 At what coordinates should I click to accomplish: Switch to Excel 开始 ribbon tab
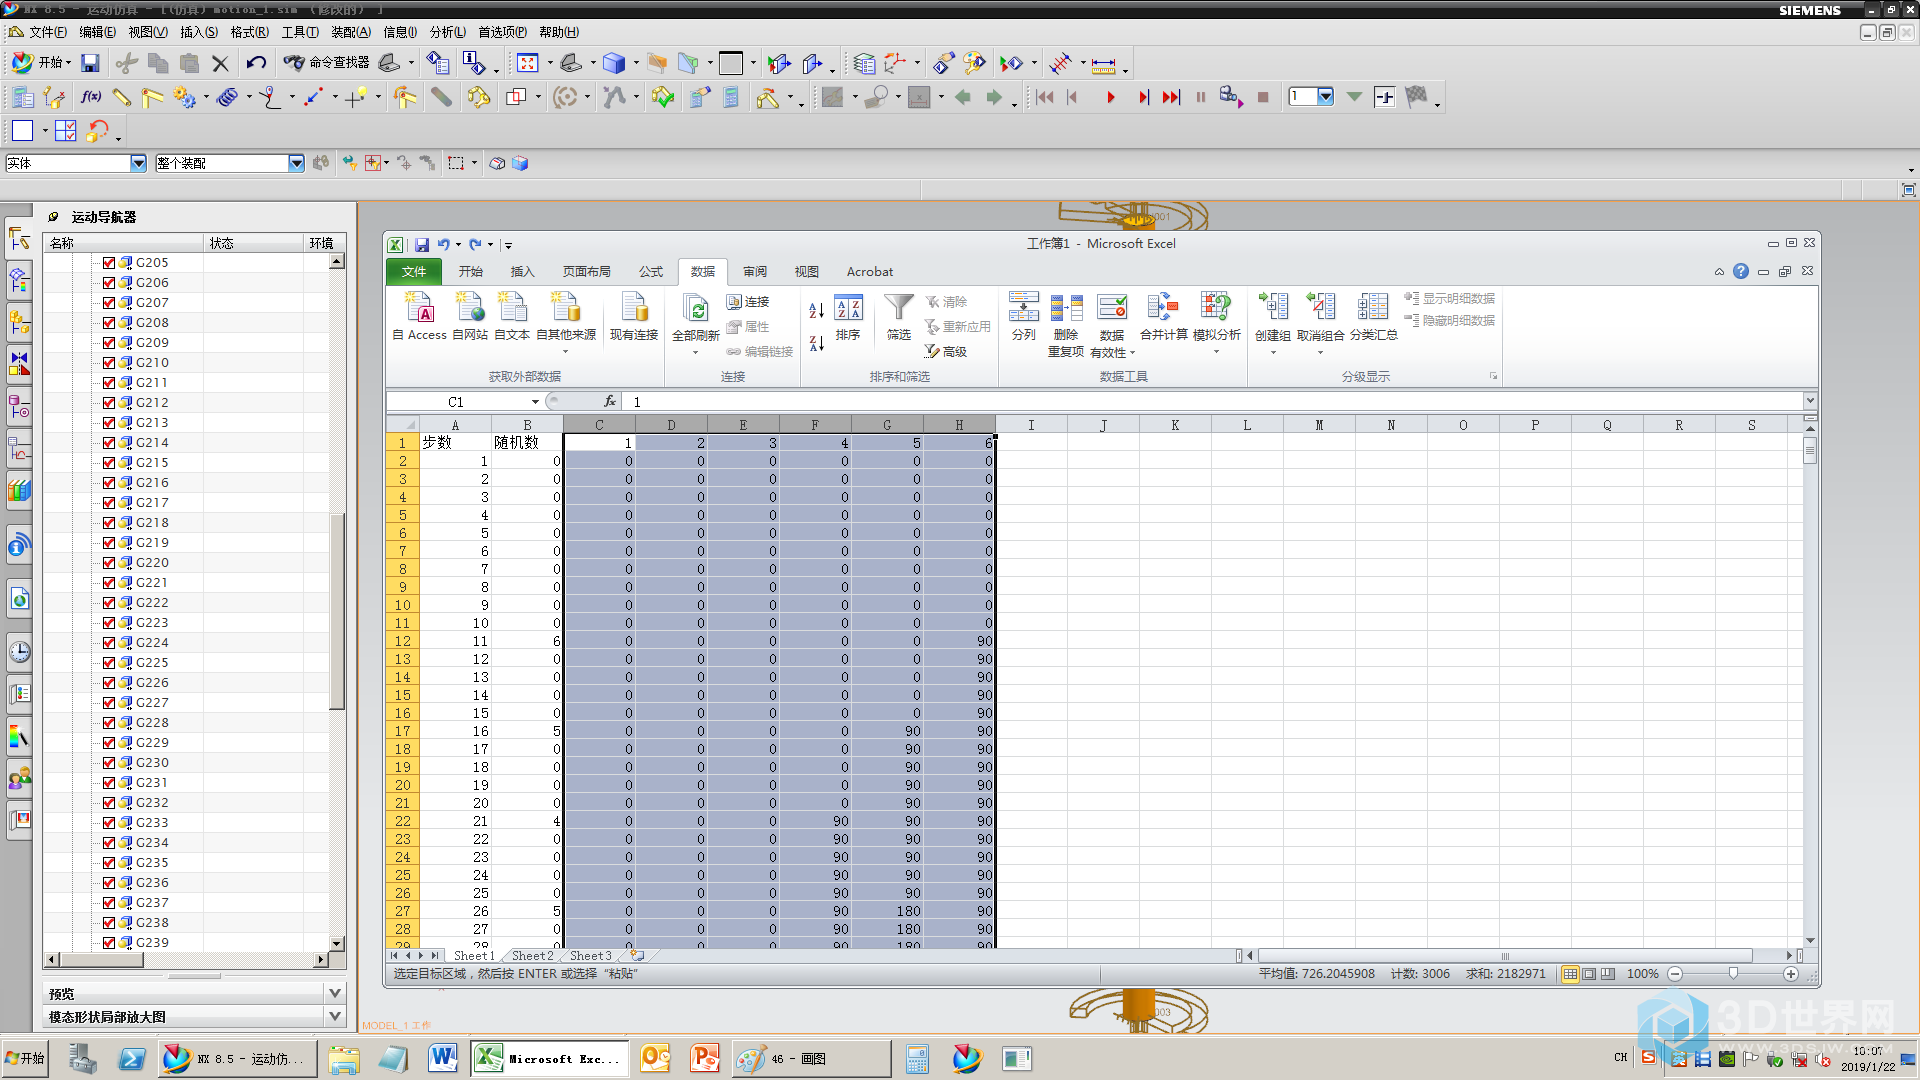pyautogui.click(x=470, y=272)
